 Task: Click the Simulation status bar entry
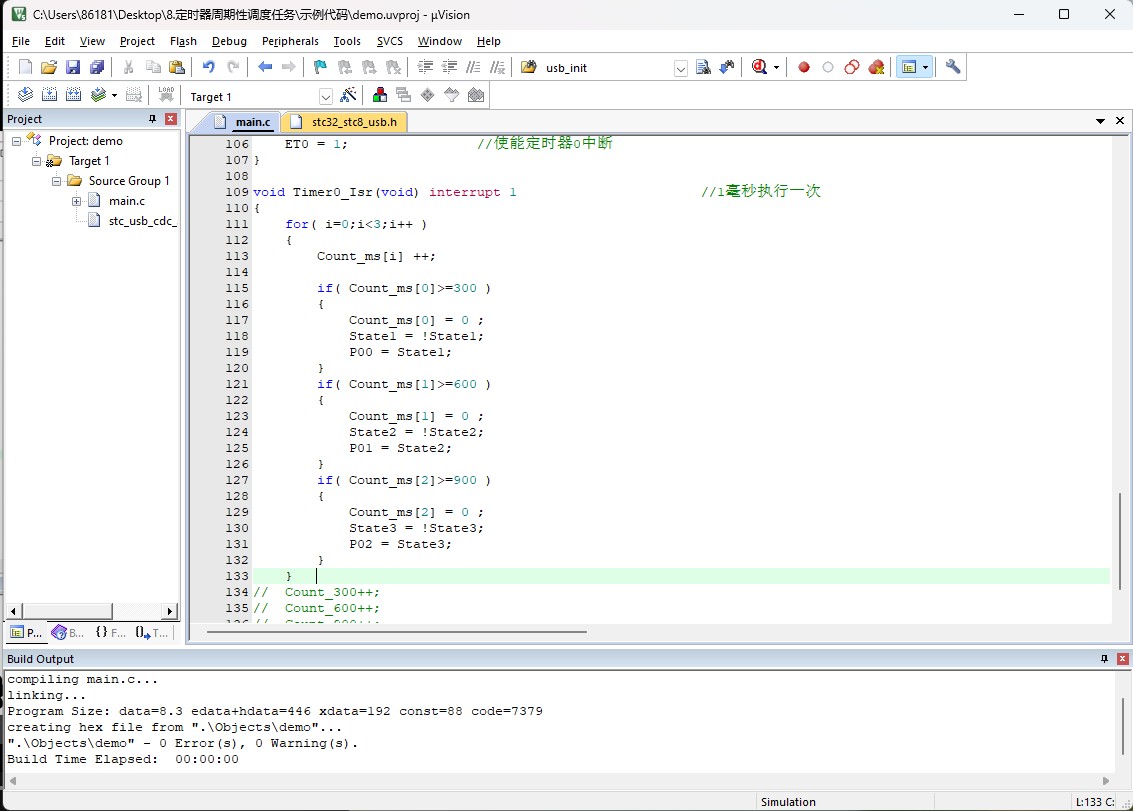(788, 802)
